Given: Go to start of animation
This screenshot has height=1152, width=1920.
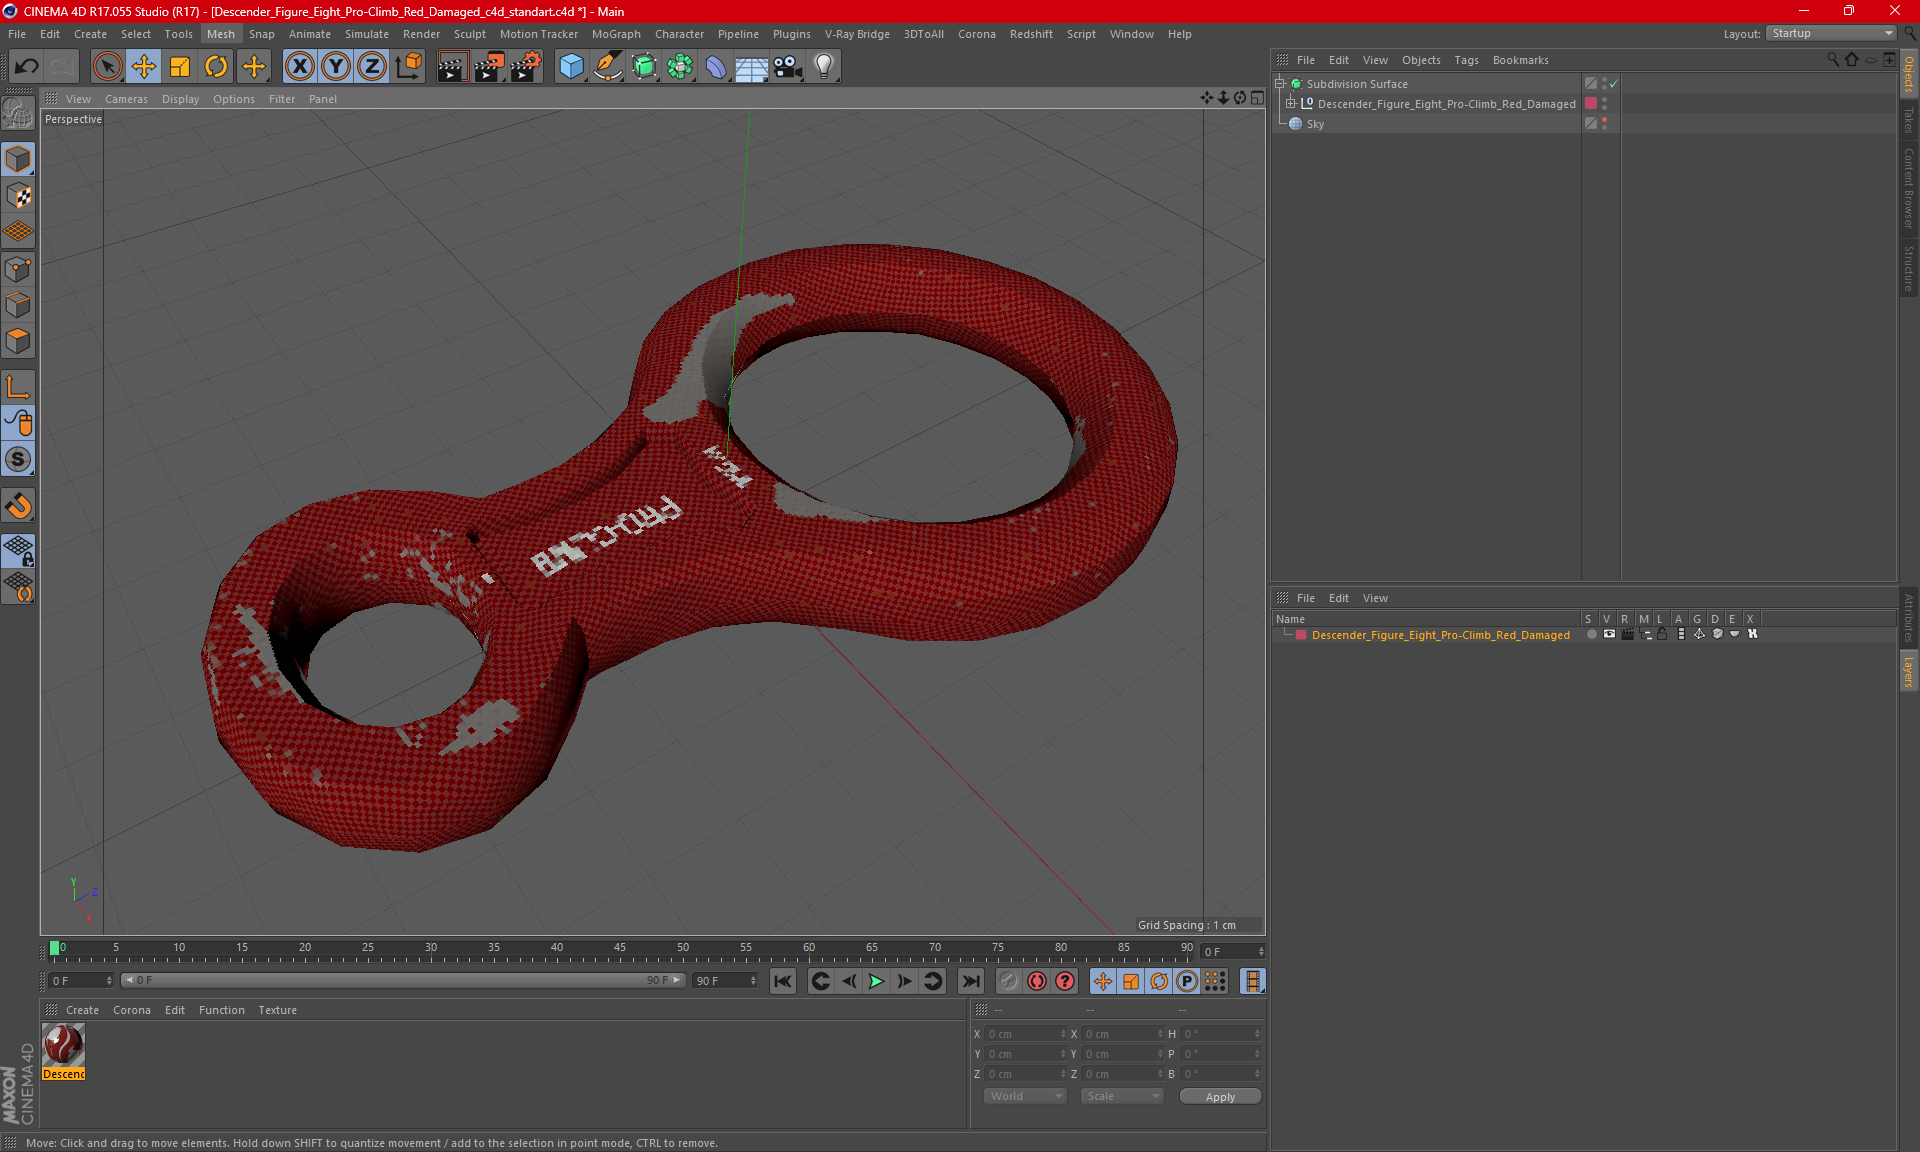Looking at the screenshot, I should [783, 981].
